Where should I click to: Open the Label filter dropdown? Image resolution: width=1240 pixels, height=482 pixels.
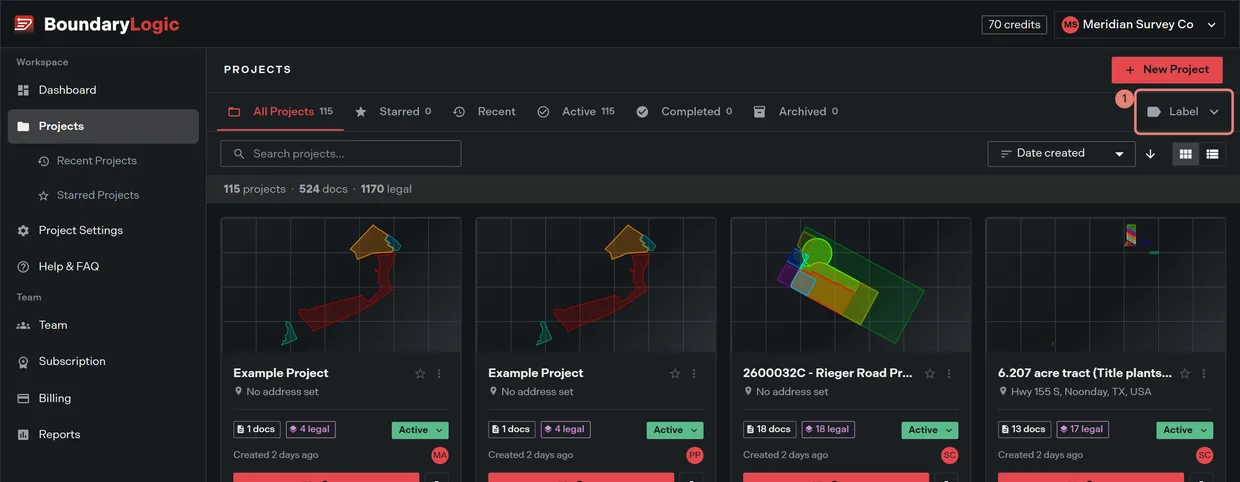tap(1184, 112)
